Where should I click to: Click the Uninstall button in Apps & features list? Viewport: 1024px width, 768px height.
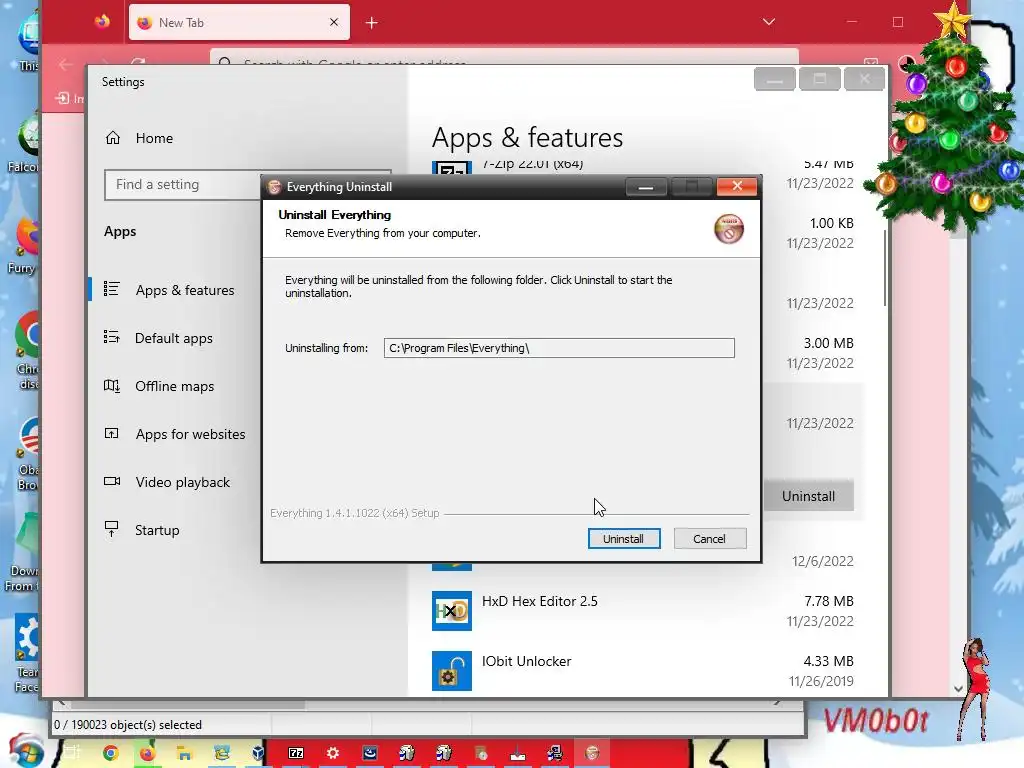click(808, 496)
